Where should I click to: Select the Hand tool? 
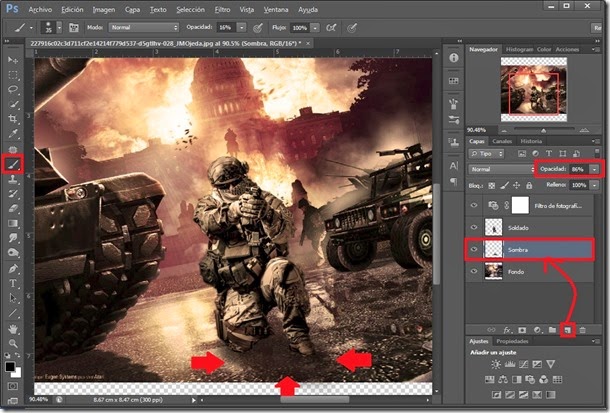13,329
